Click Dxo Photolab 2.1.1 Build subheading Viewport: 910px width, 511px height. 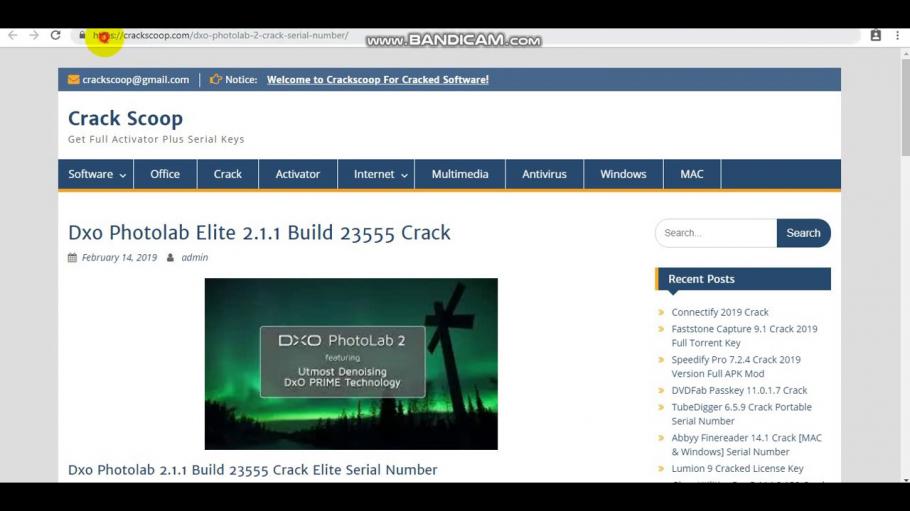pos(252,470)
